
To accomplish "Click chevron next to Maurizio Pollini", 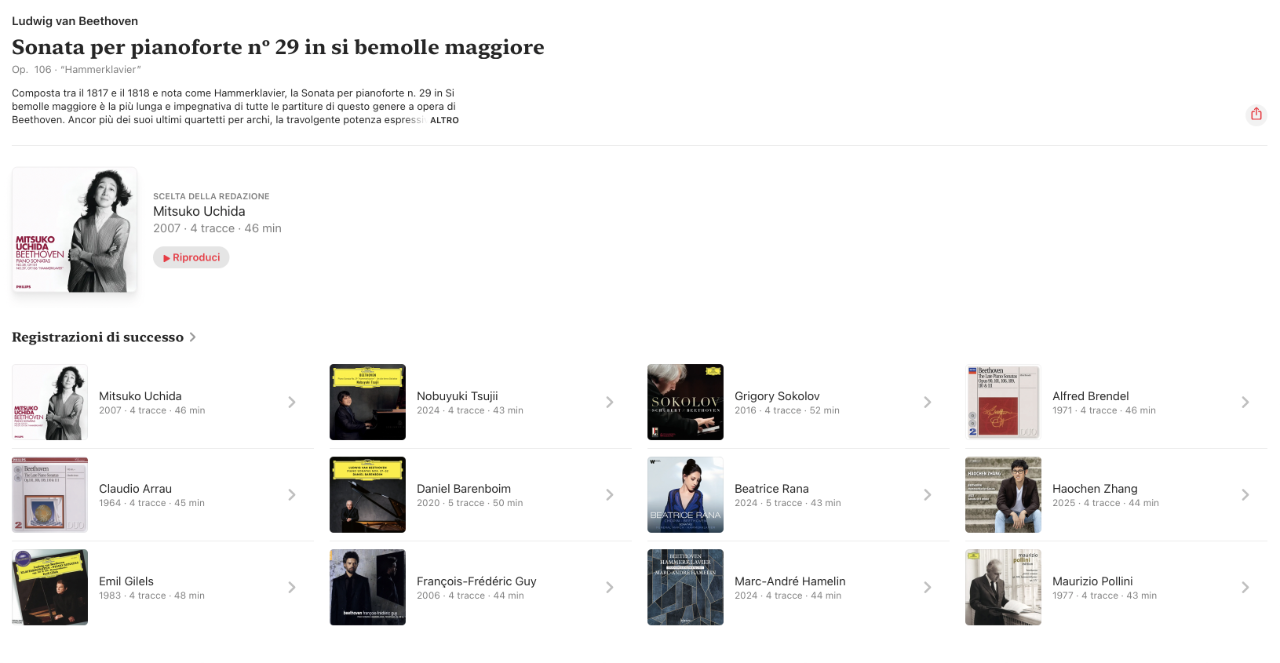I will (x=1245, y=588).
